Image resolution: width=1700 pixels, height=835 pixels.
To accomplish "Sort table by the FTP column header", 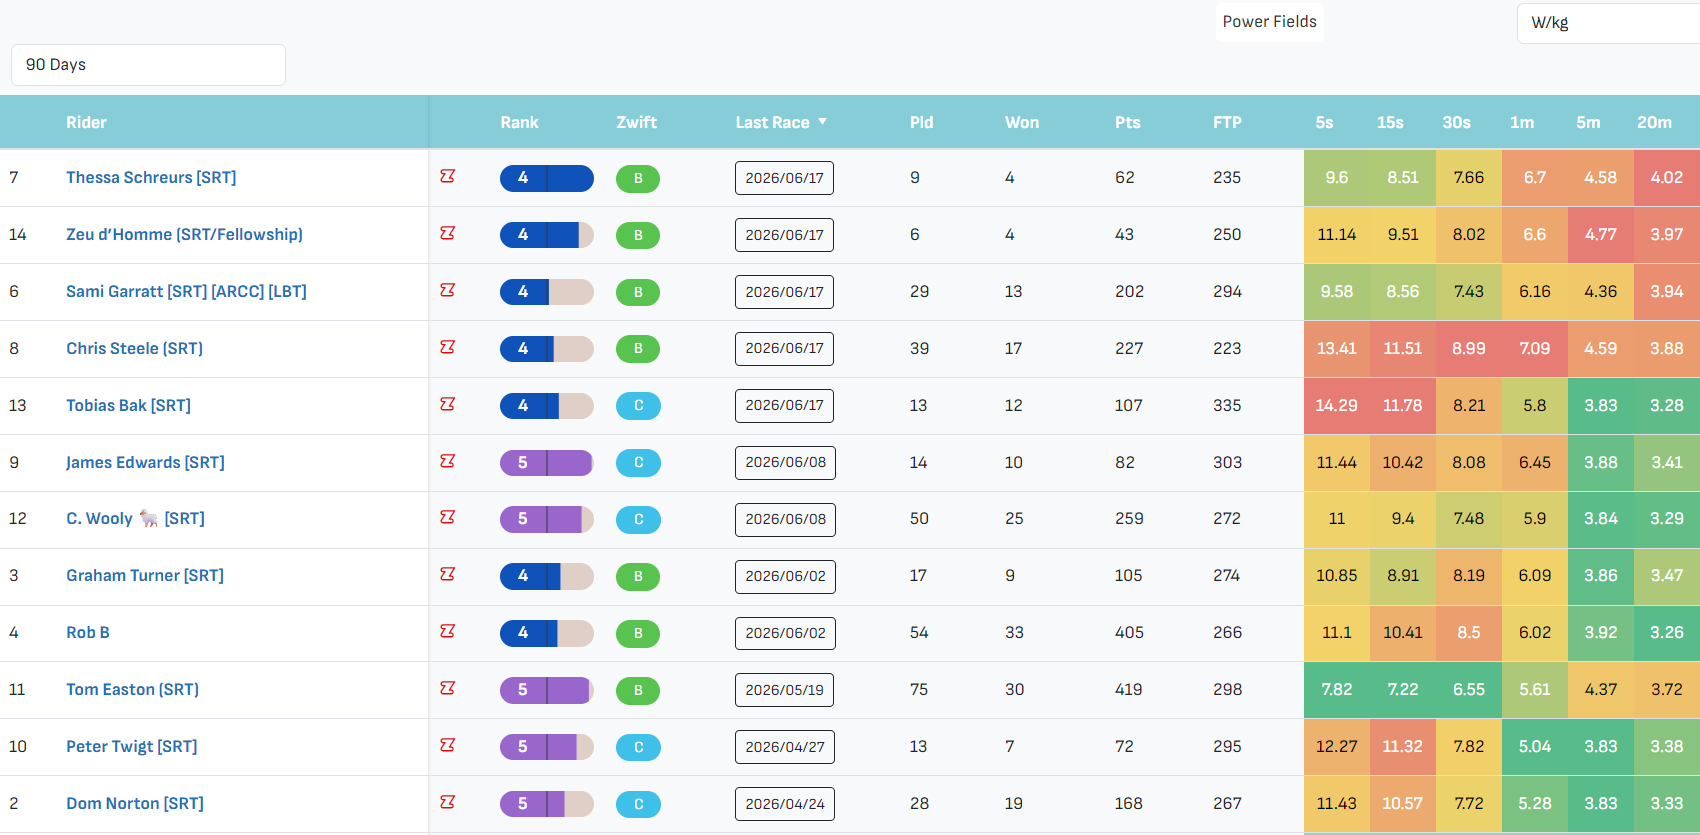I will 1227,122.
